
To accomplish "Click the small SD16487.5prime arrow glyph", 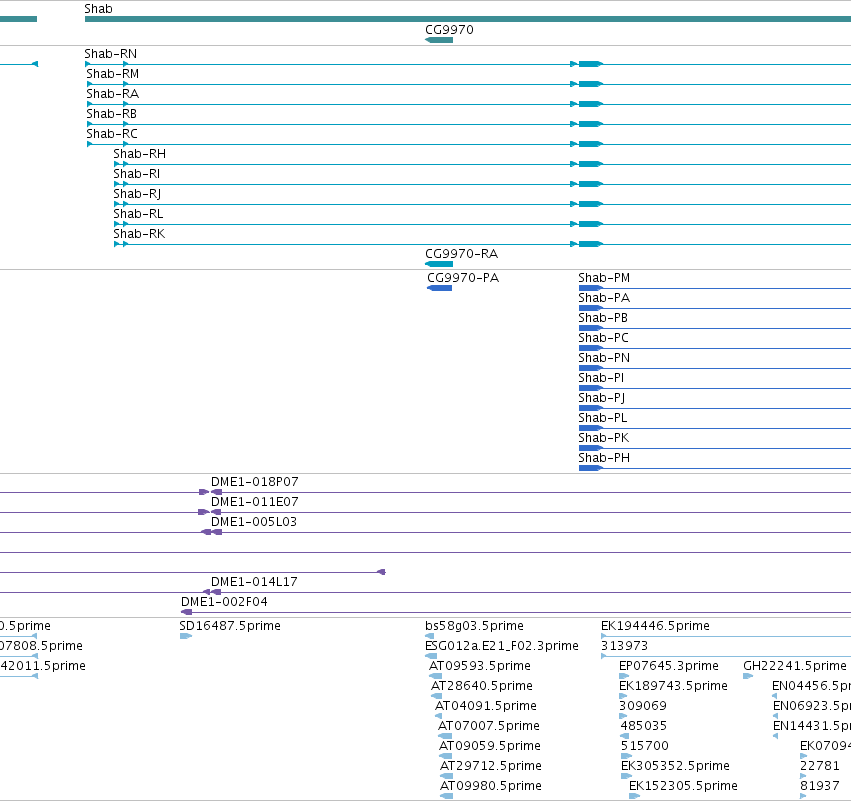I will tap(186, 636).
